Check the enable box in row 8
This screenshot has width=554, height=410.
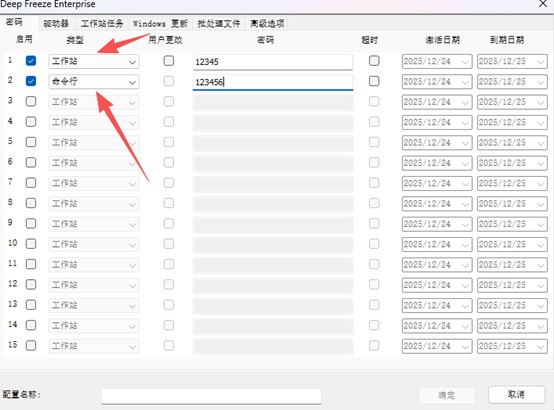[31, 203]
